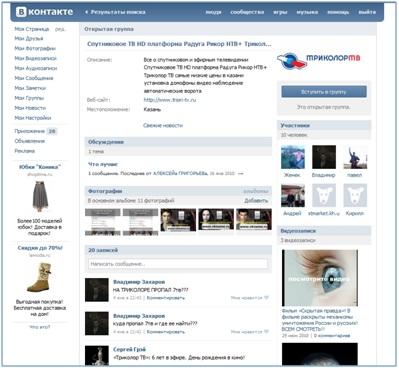Screen dimensions: 399x368
Task: Open Реклама in sidebar
Action: coord(24,151)
